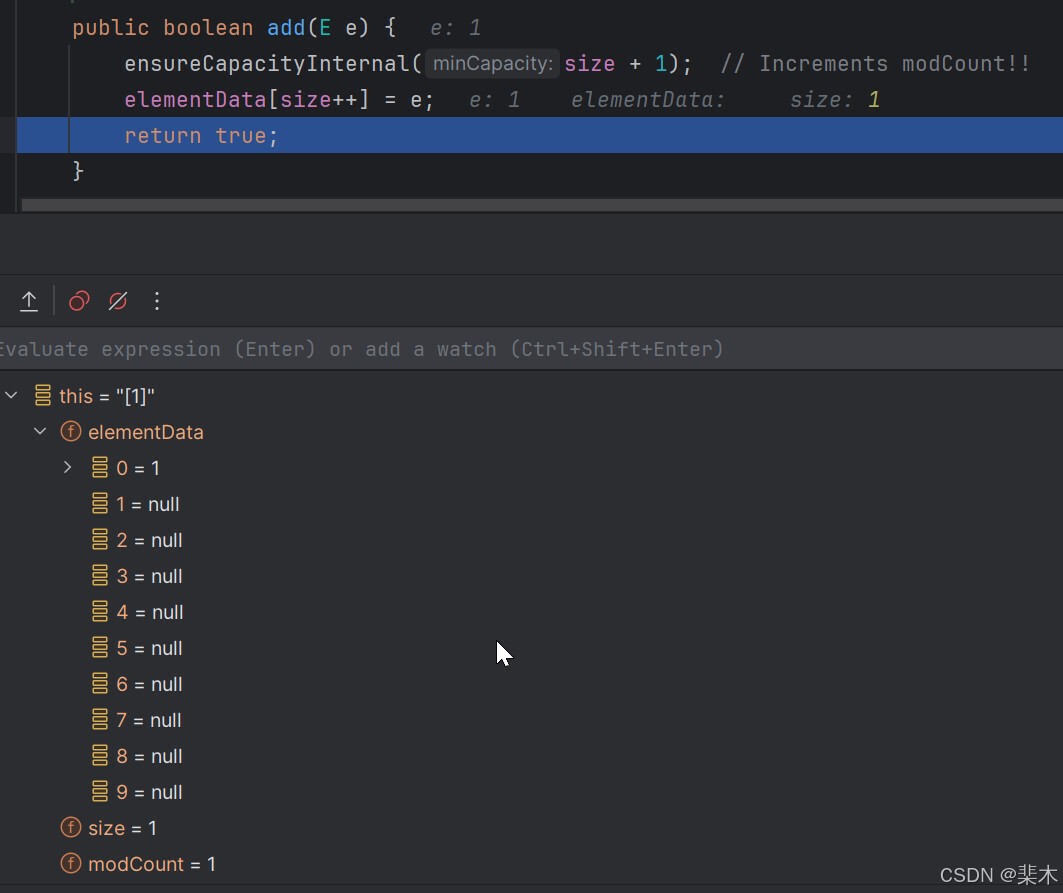The width and height of the screenshot is (1063, 893).
Task: Click the Evaluate expression input field
Action: 532,349
